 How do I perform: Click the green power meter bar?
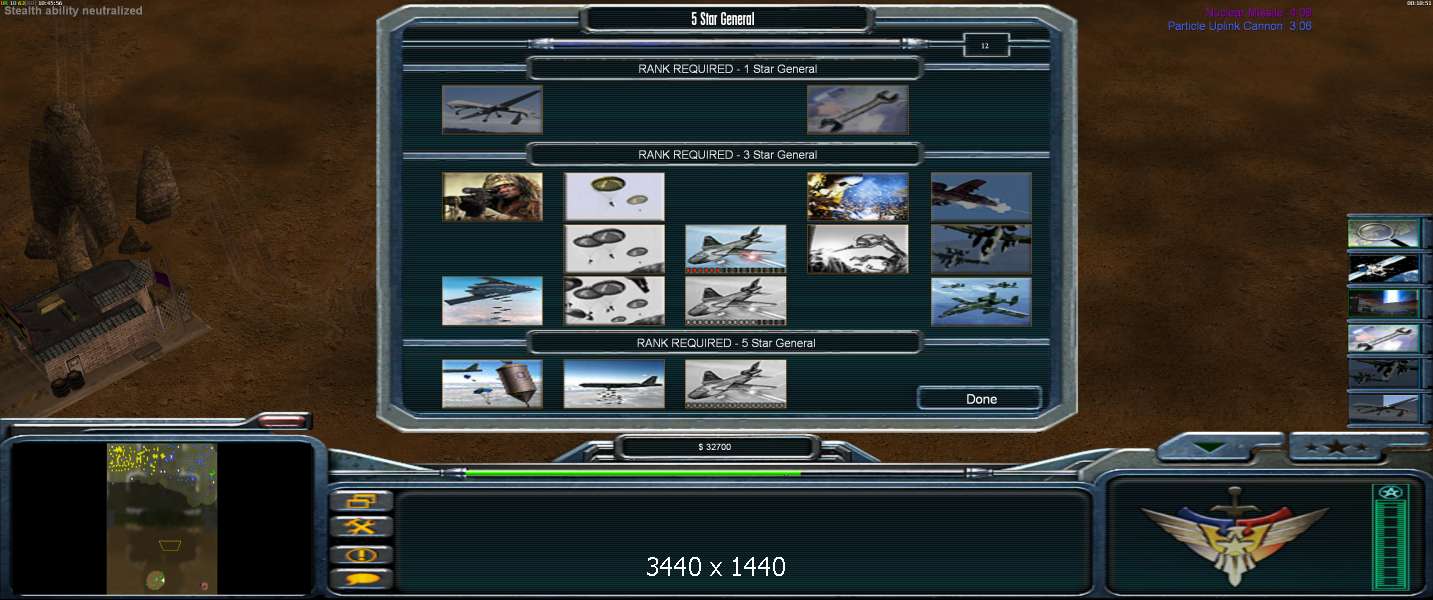tap(1391, 544)
